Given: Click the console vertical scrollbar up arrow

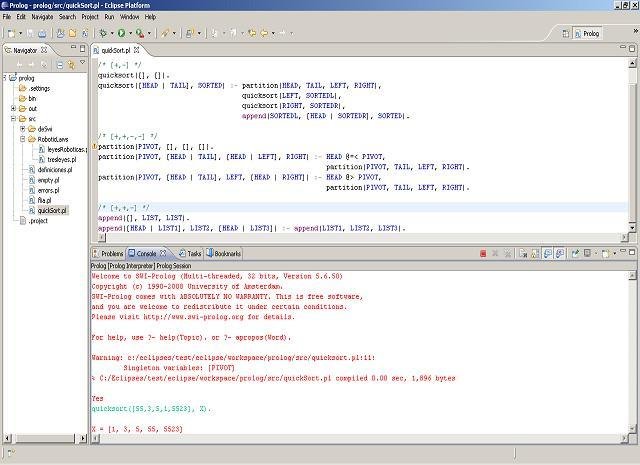Looking at the screenshot, I should [632, 276].
